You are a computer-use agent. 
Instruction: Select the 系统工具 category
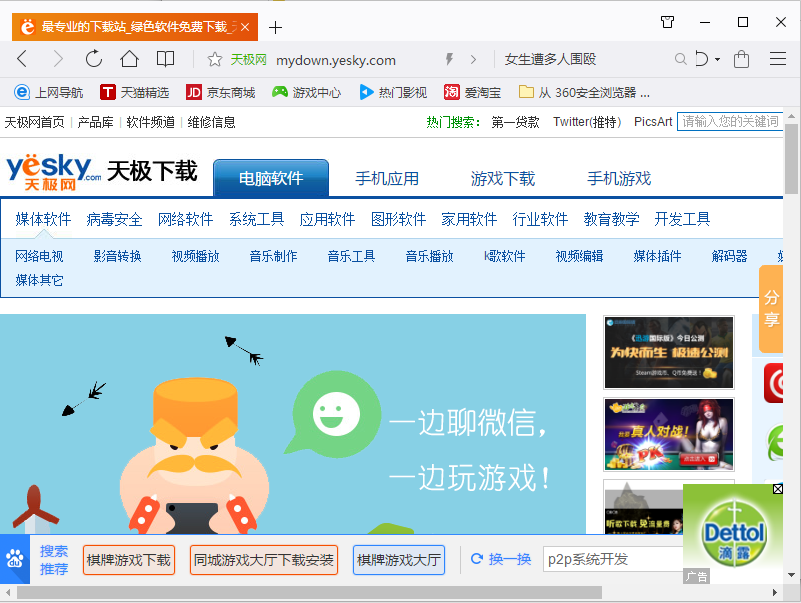256,219
